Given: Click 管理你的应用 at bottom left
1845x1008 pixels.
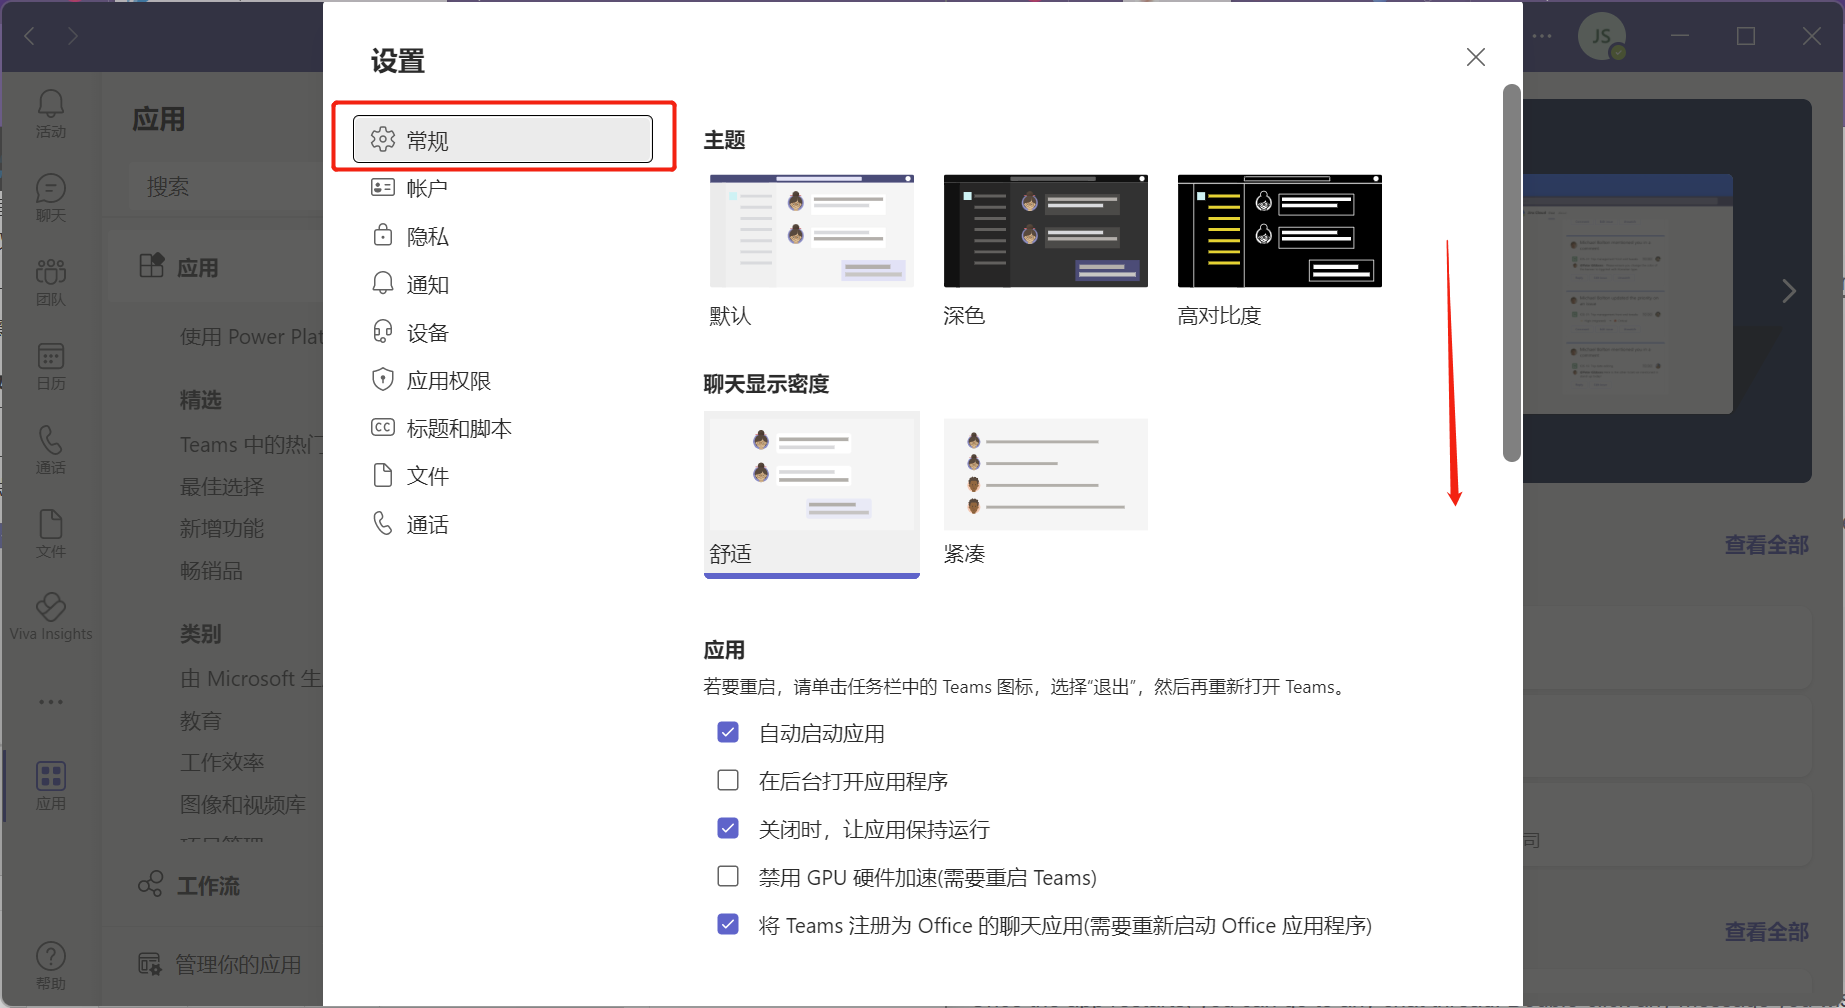Looking at the screenshot, I should pos(237,963).
